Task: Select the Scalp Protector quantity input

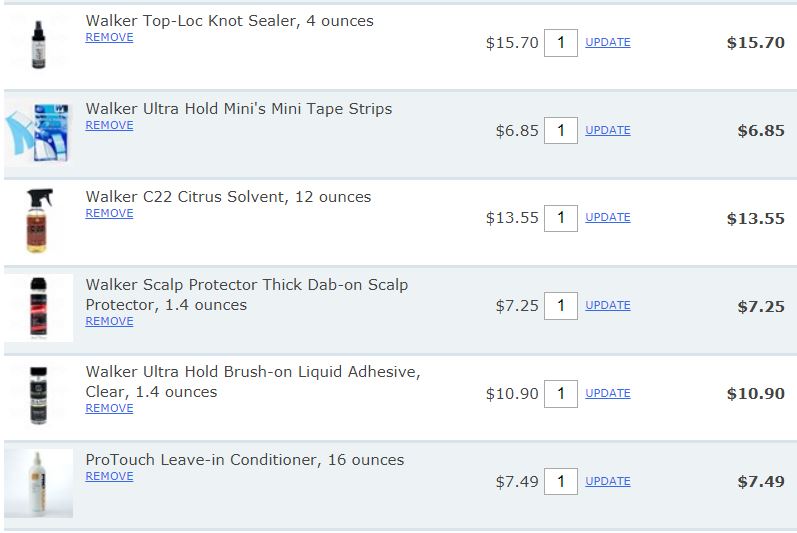Action: [x=561, y=305]
